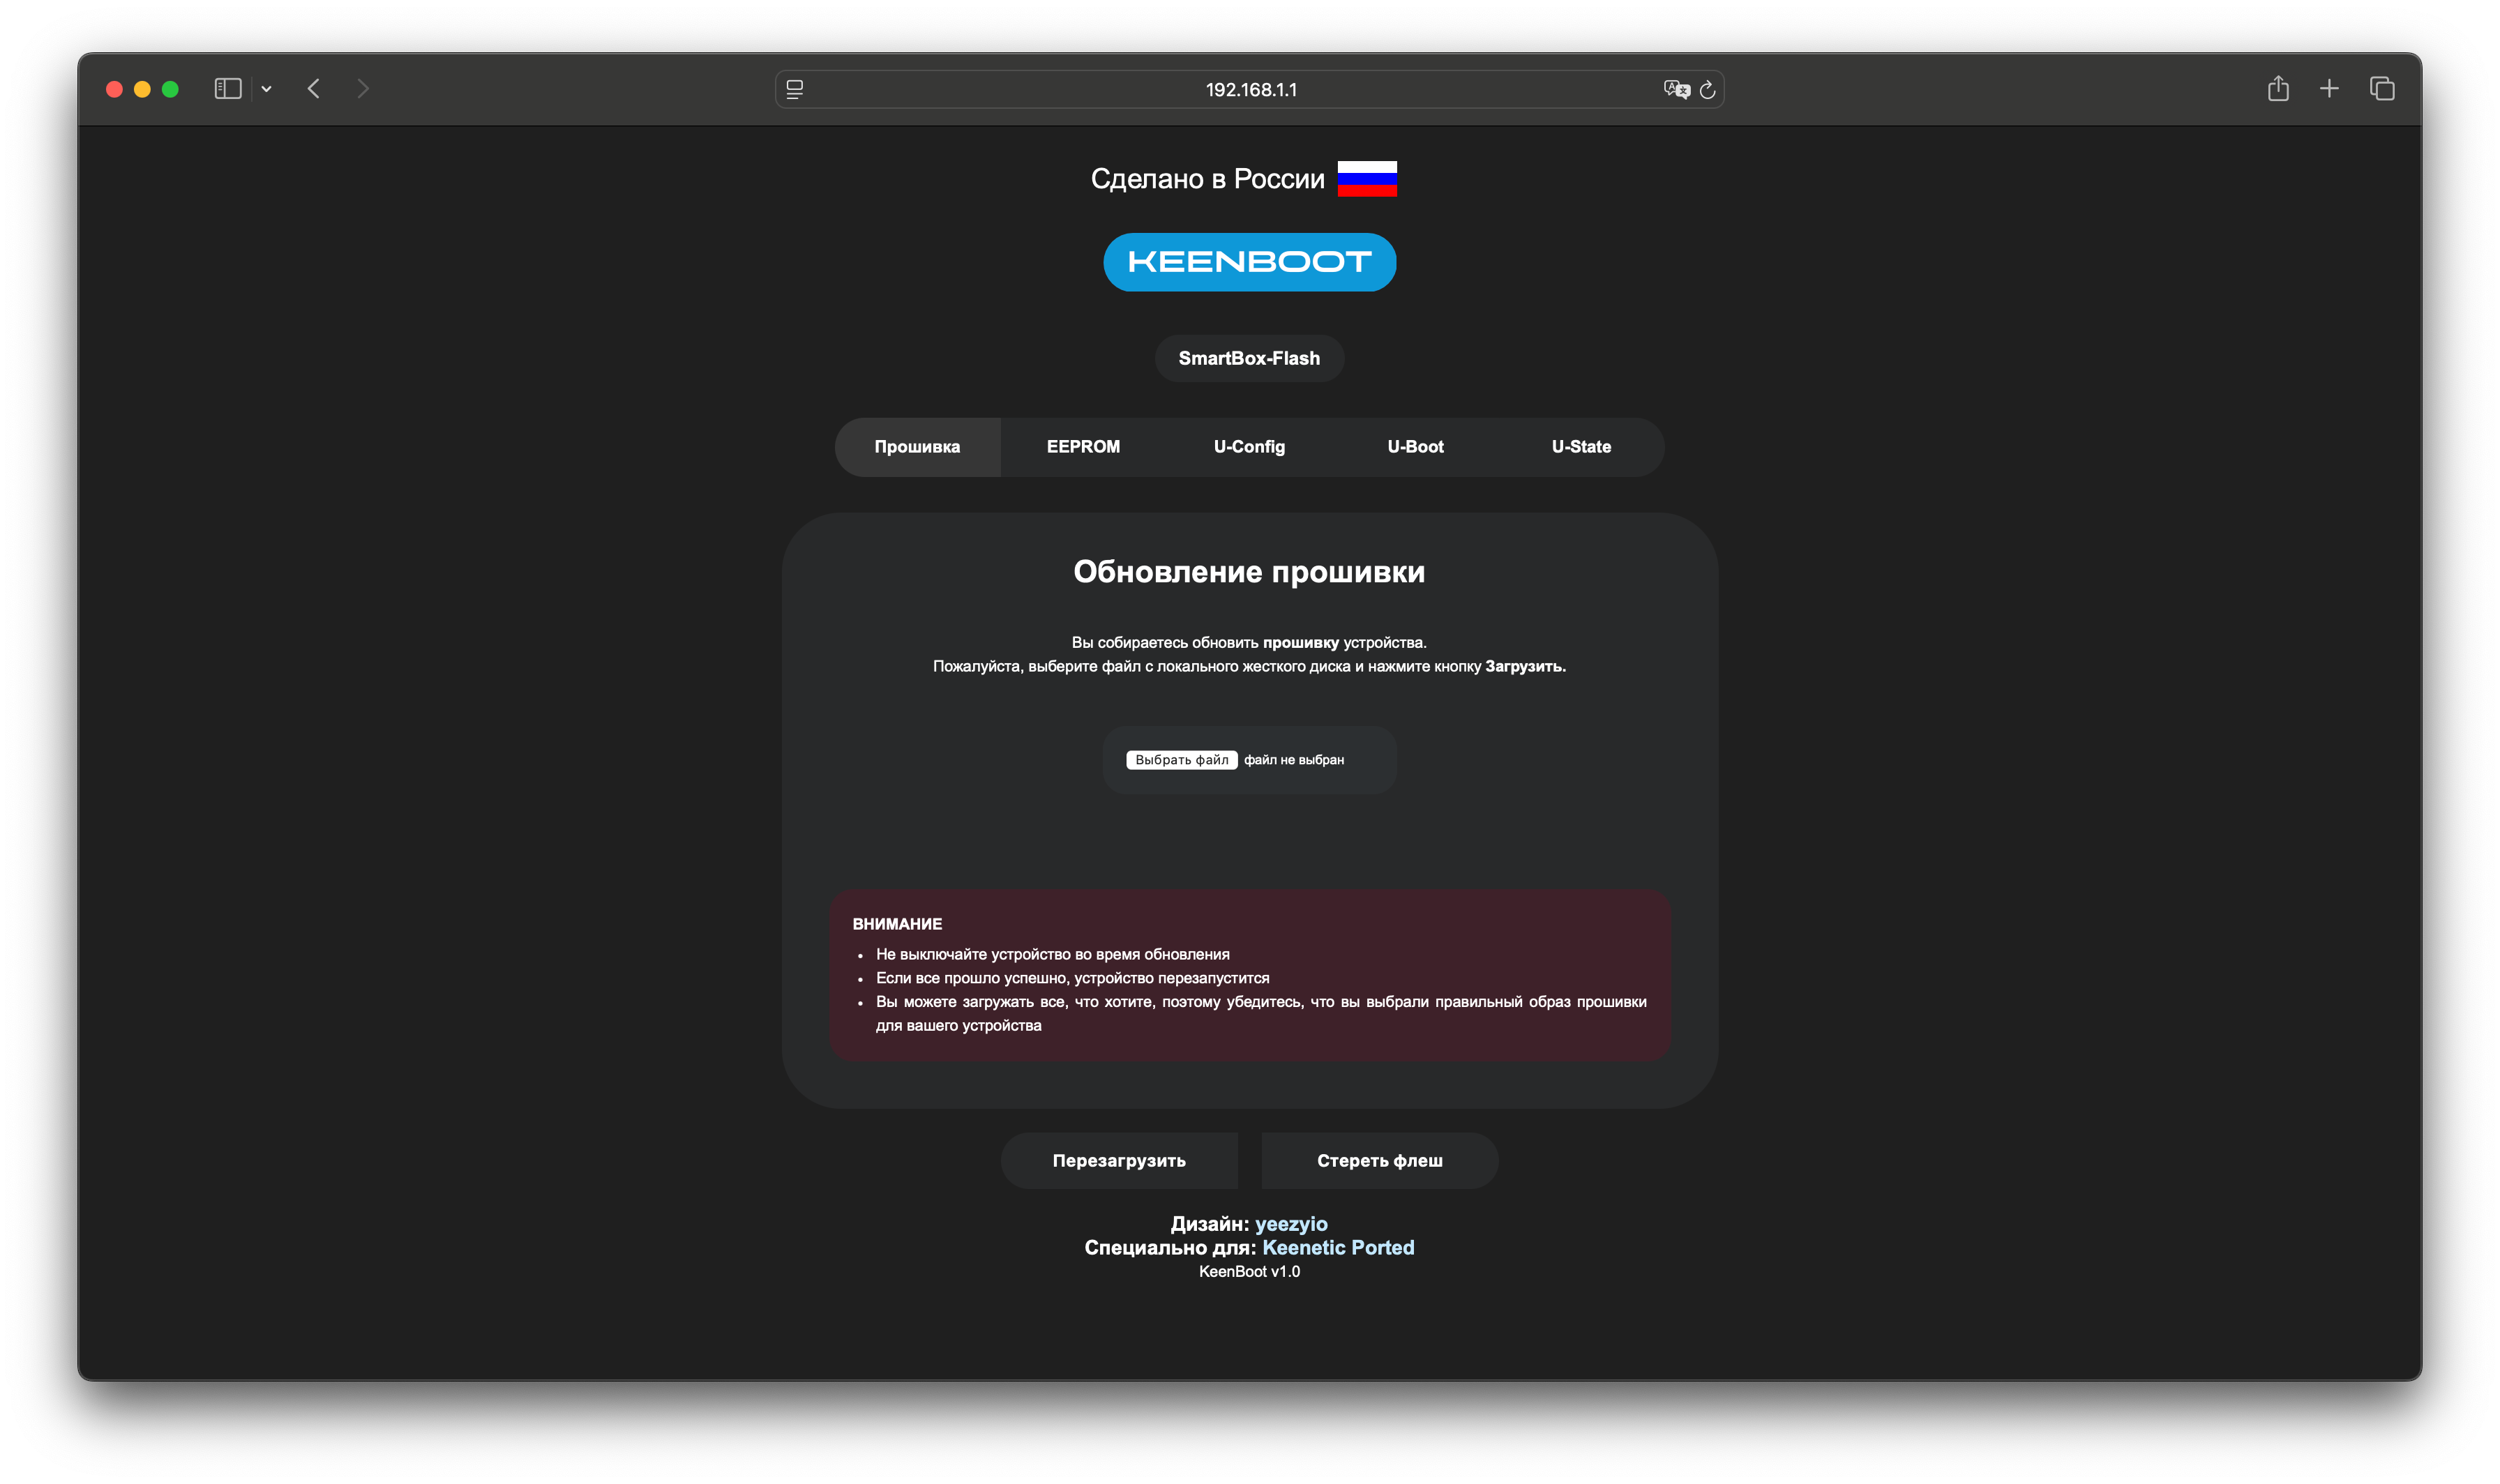This screenshot has width=2500, height=1484.
Task: Click the Сделано в России text
Action: click(1207, 179)
